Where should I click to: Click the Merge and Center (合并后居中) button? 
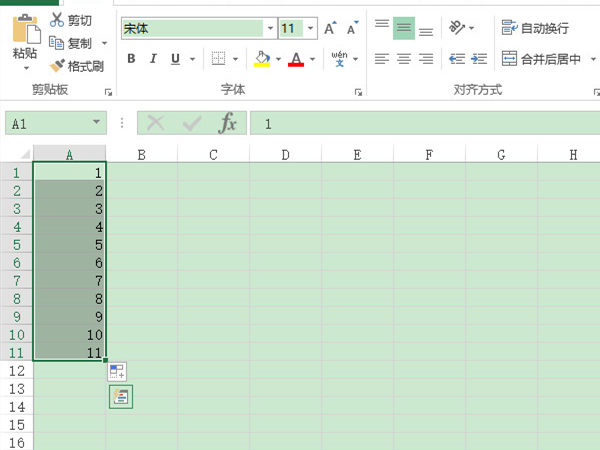543,59
